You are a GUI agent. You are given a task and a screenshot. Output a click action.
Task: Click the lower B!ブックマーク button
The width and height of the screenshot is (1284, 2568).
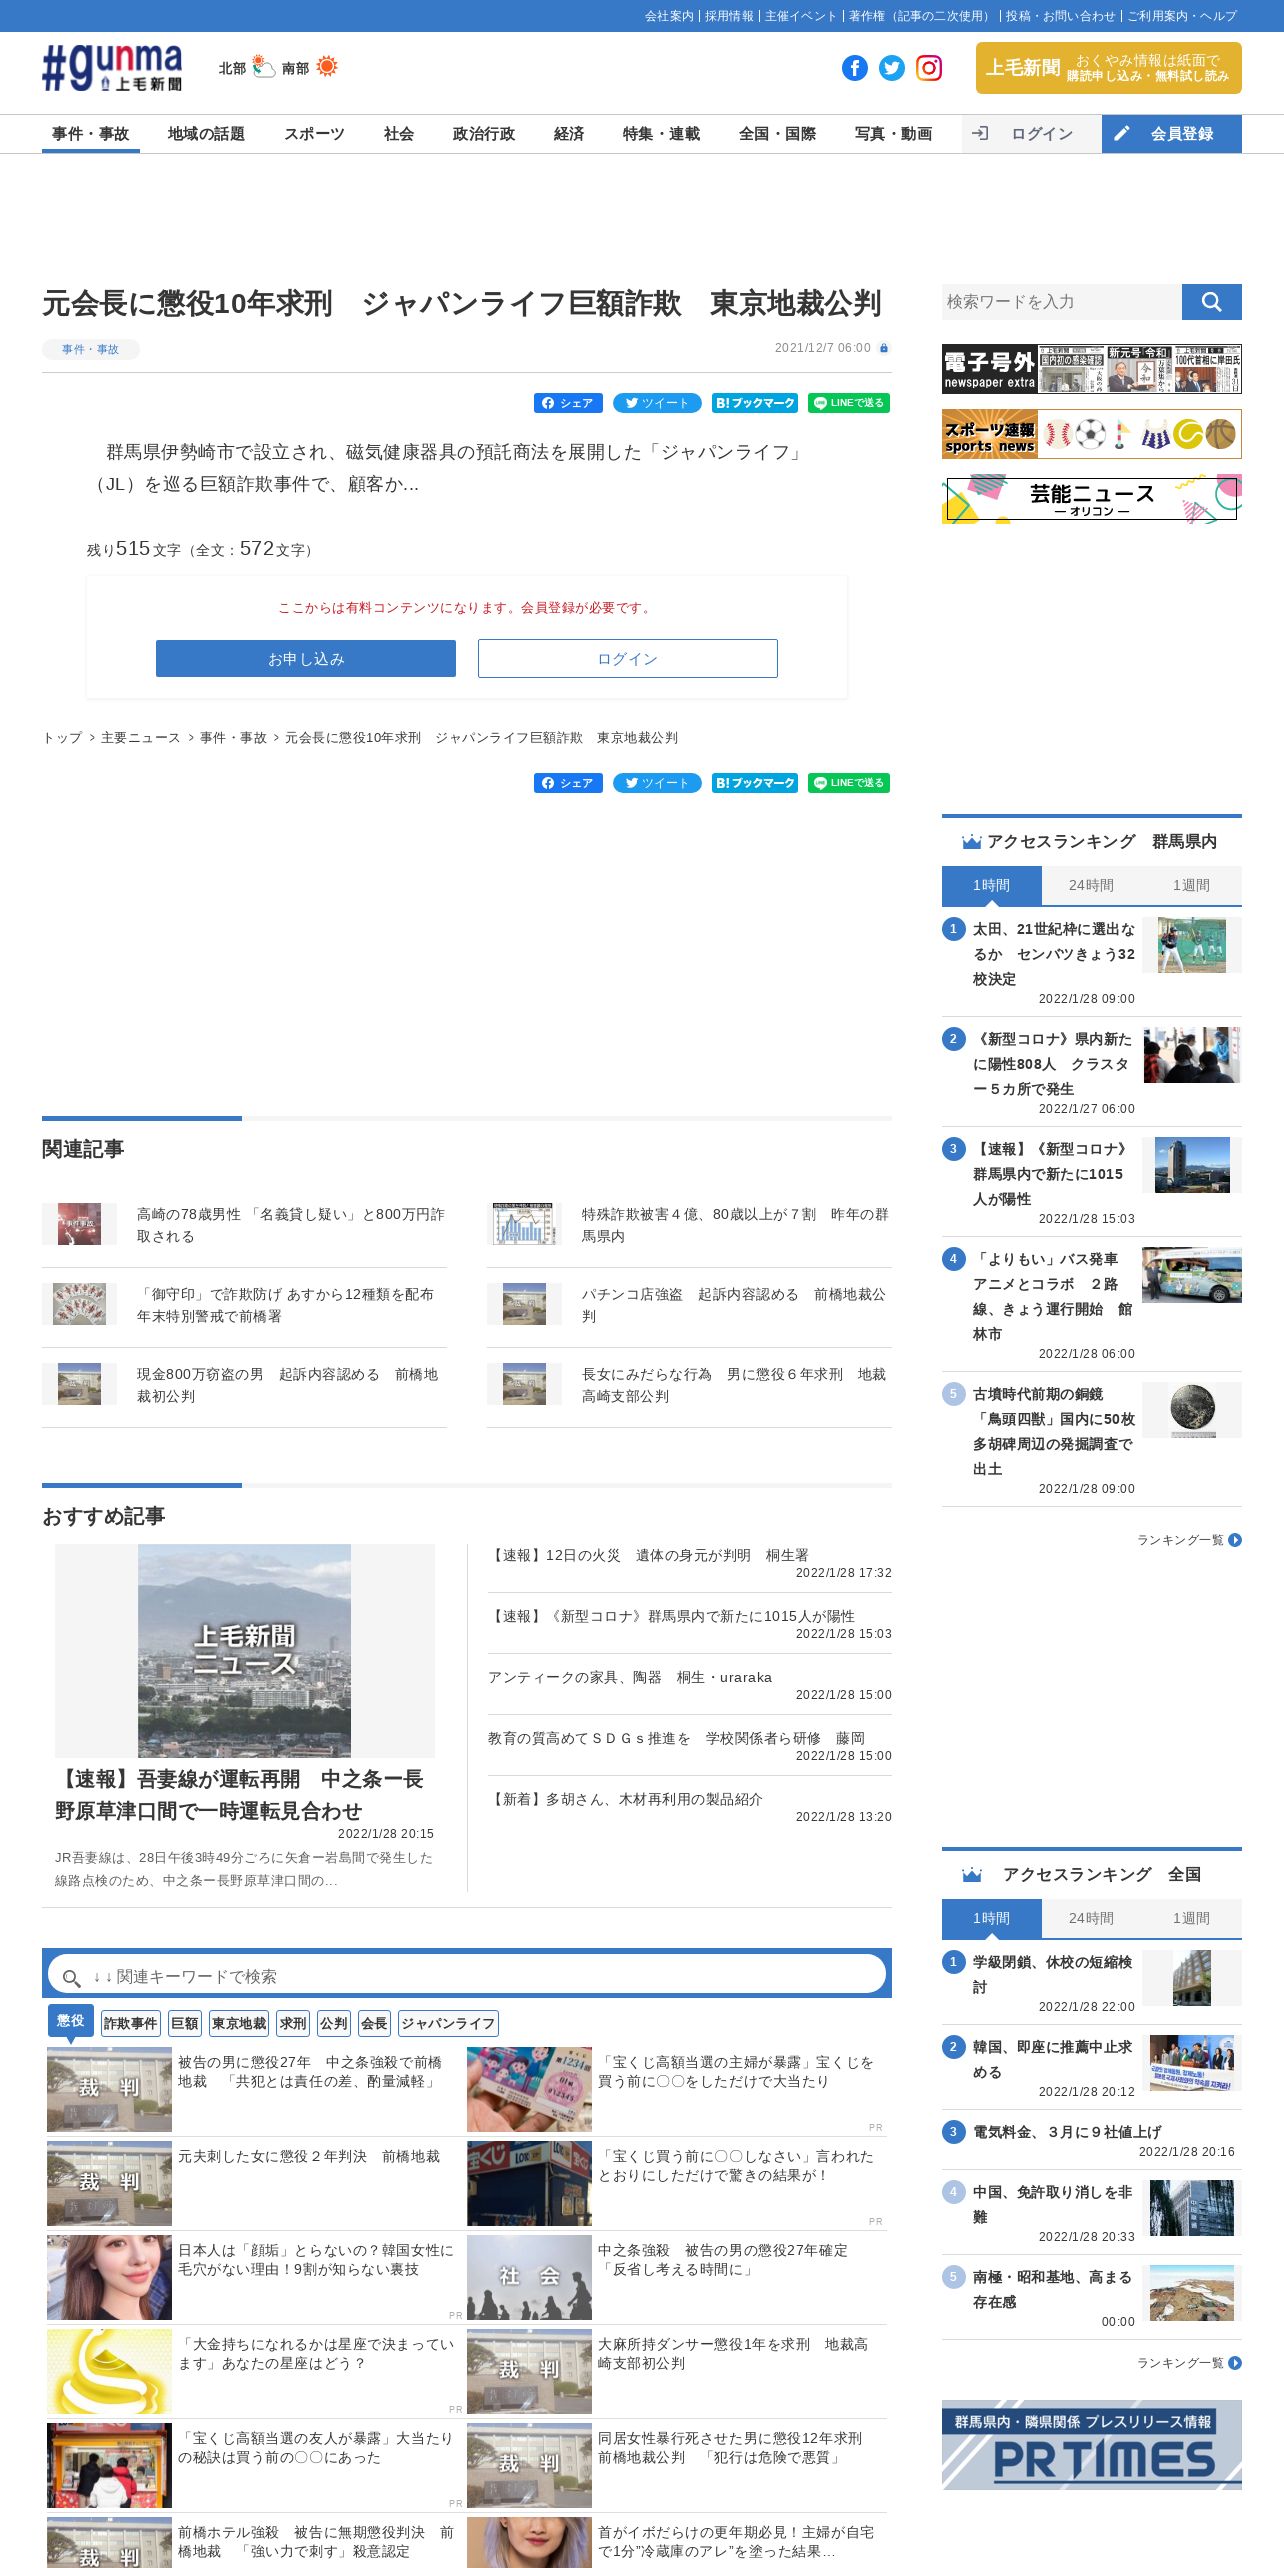(x=755, y=783)
